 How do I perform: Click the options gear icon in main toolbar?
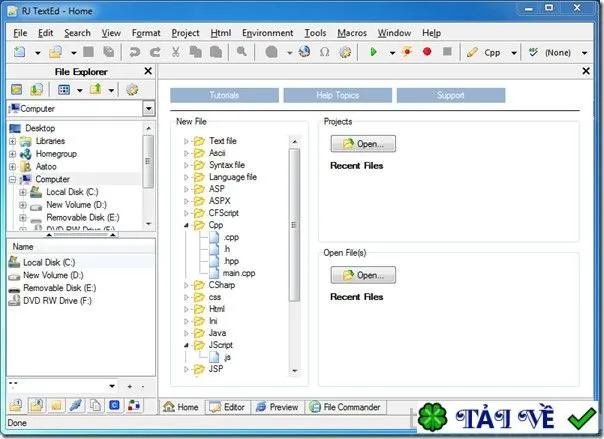coord(345,52)
